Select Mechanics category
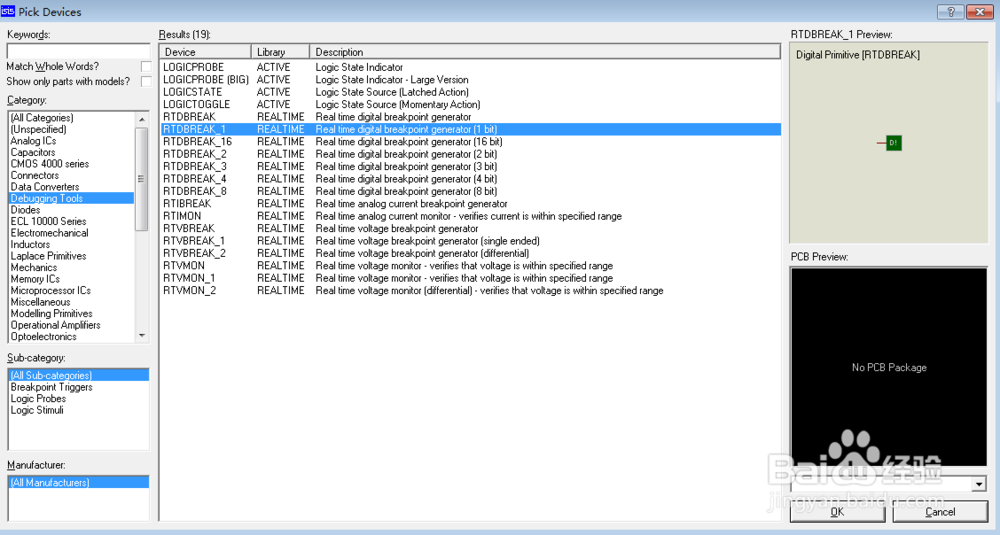Image resolution: width=1000 pixels, height=535 pixels. (x=71, y=267)
